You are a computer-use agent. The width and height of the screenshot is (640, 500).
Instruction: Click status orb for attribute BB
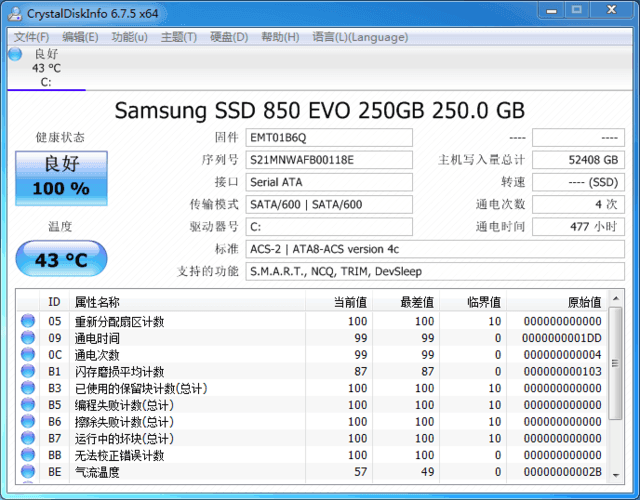coord(28,455)
